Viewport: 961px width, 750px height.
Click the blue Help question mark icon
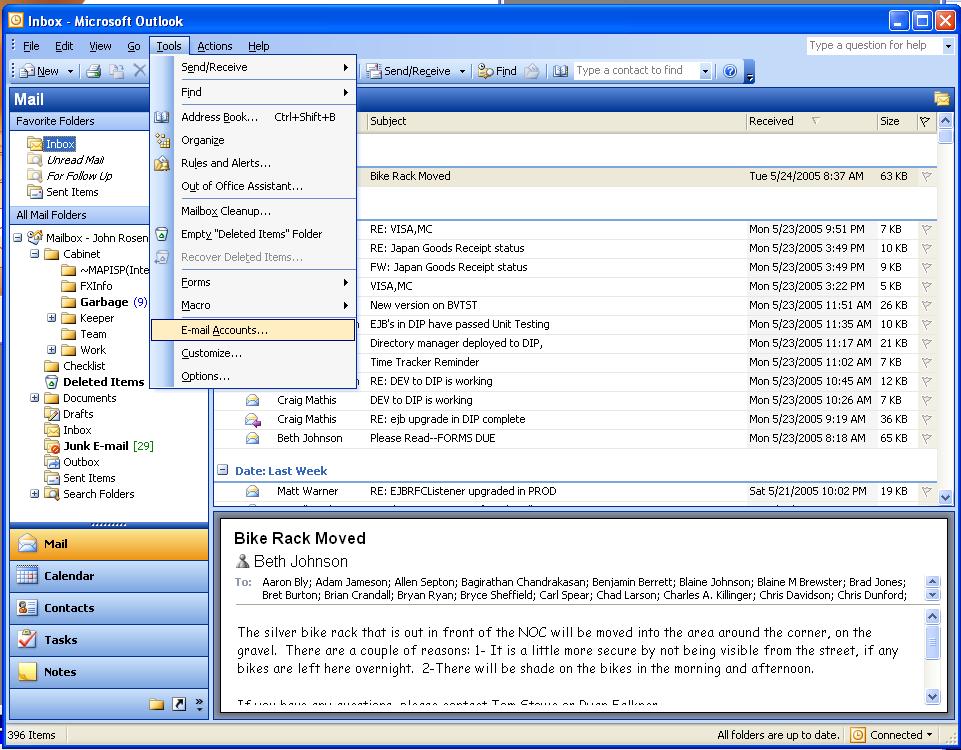point(730,71)
